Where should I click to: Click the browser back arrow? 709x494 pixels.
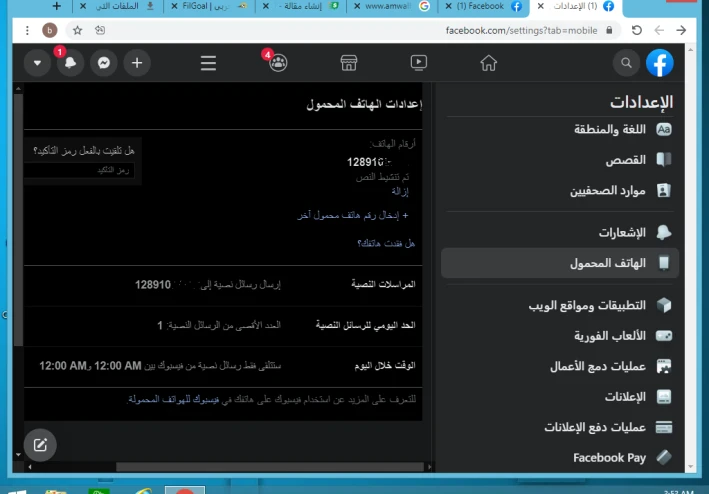[659, 30]
